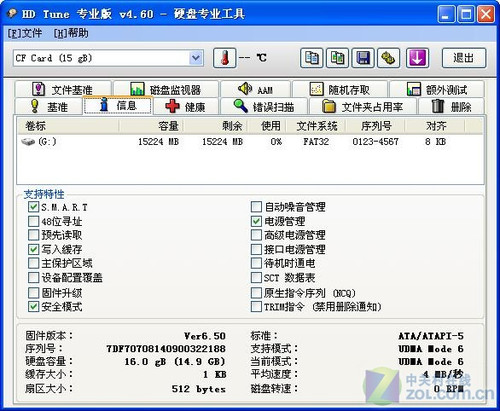Toggle the S.M.A.R.T checkbox

click(x=33, y=207)
